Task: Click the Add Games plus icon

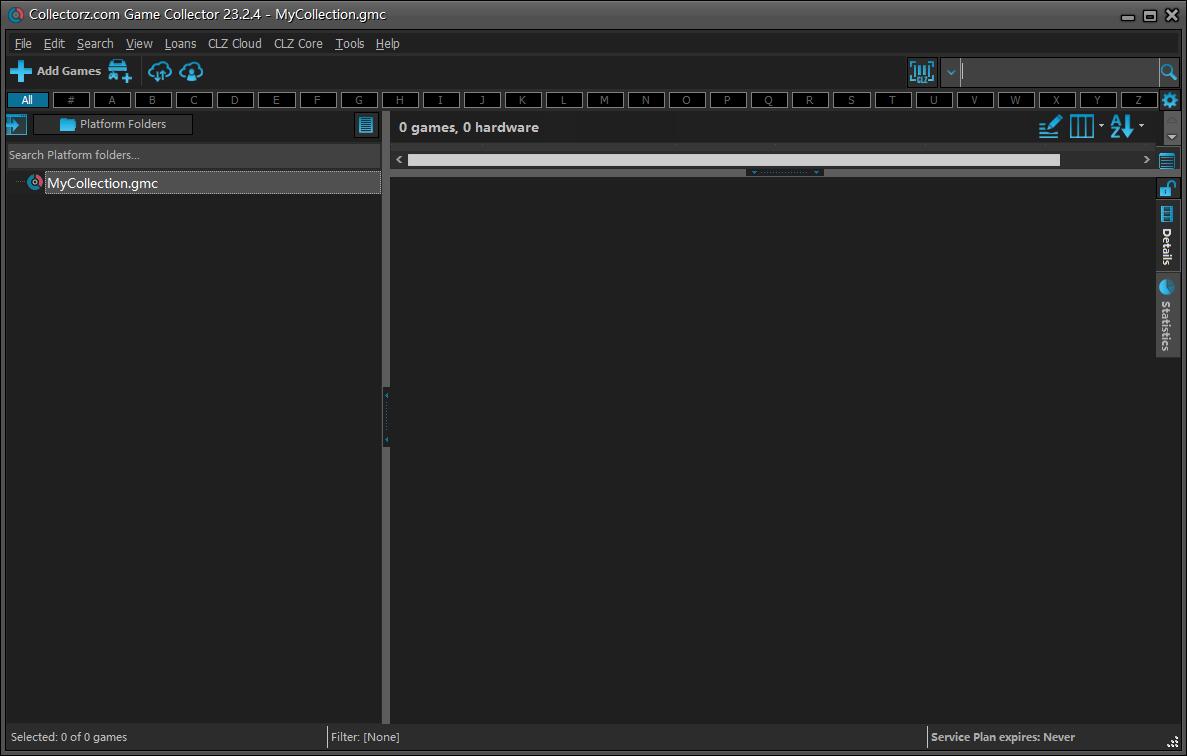Action: coord(20,71)
